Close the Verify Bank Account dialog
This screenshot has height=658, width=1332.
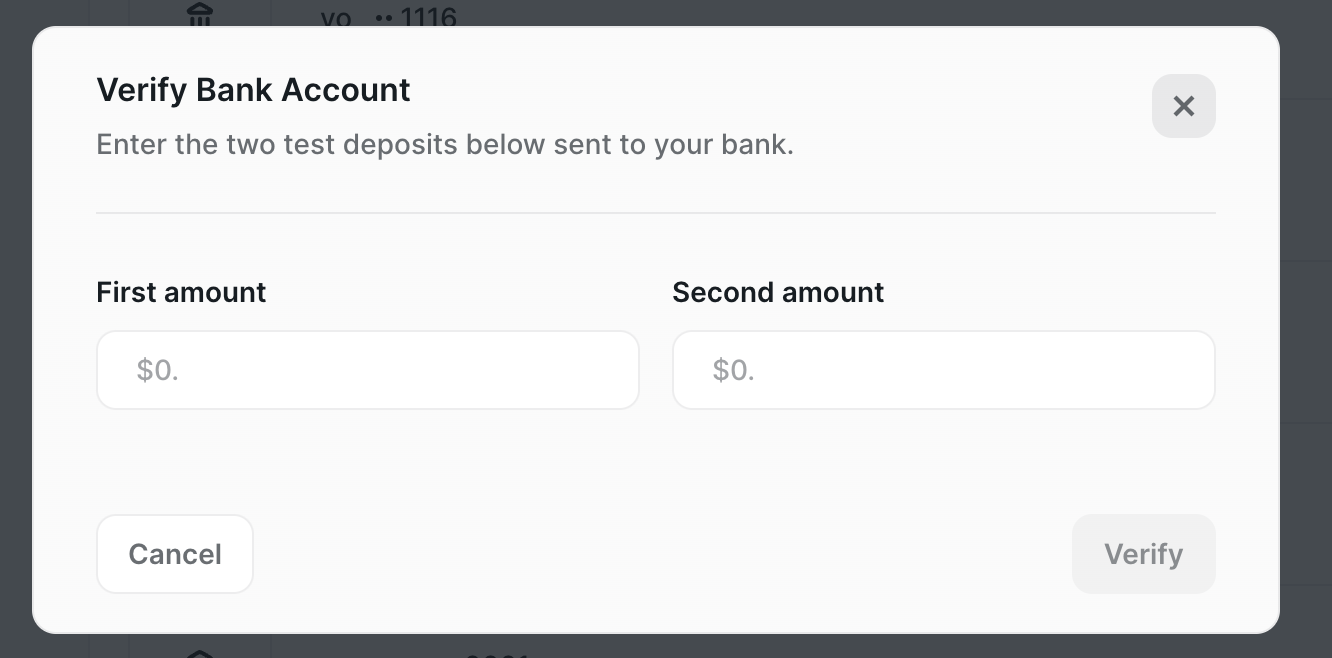click(x=1183, y=106)
